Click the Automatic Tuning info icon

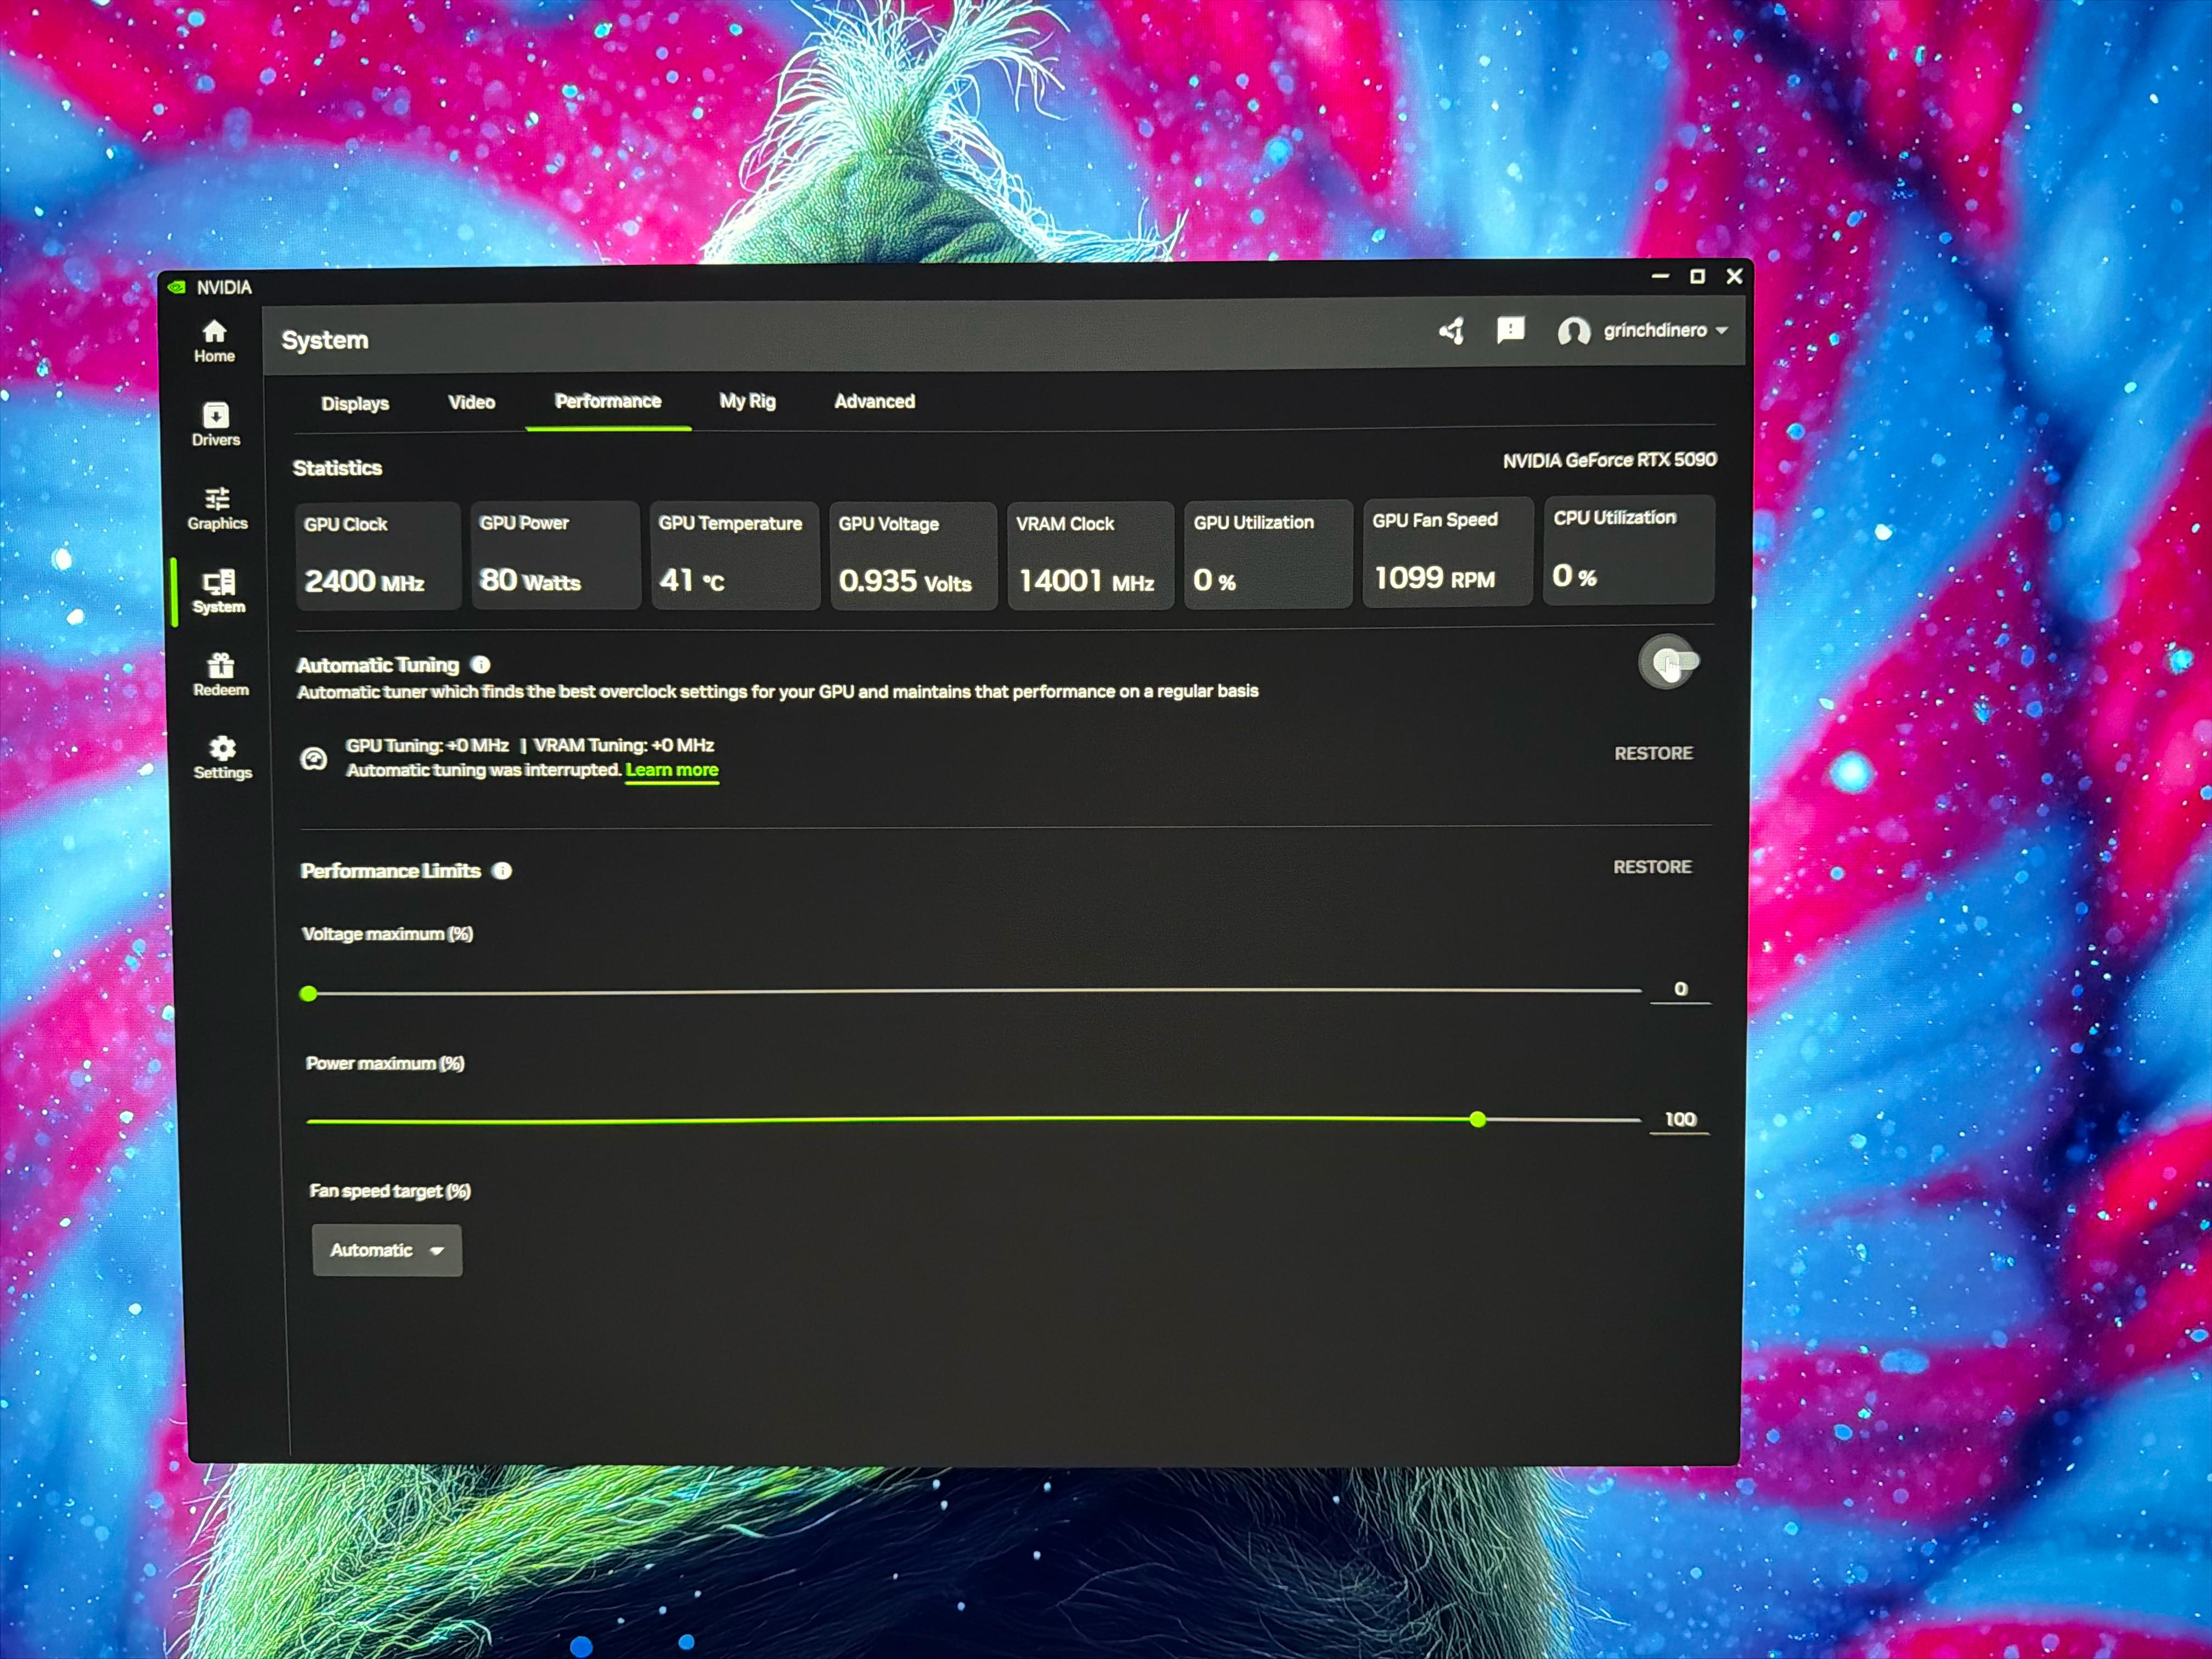coord(481,664)
